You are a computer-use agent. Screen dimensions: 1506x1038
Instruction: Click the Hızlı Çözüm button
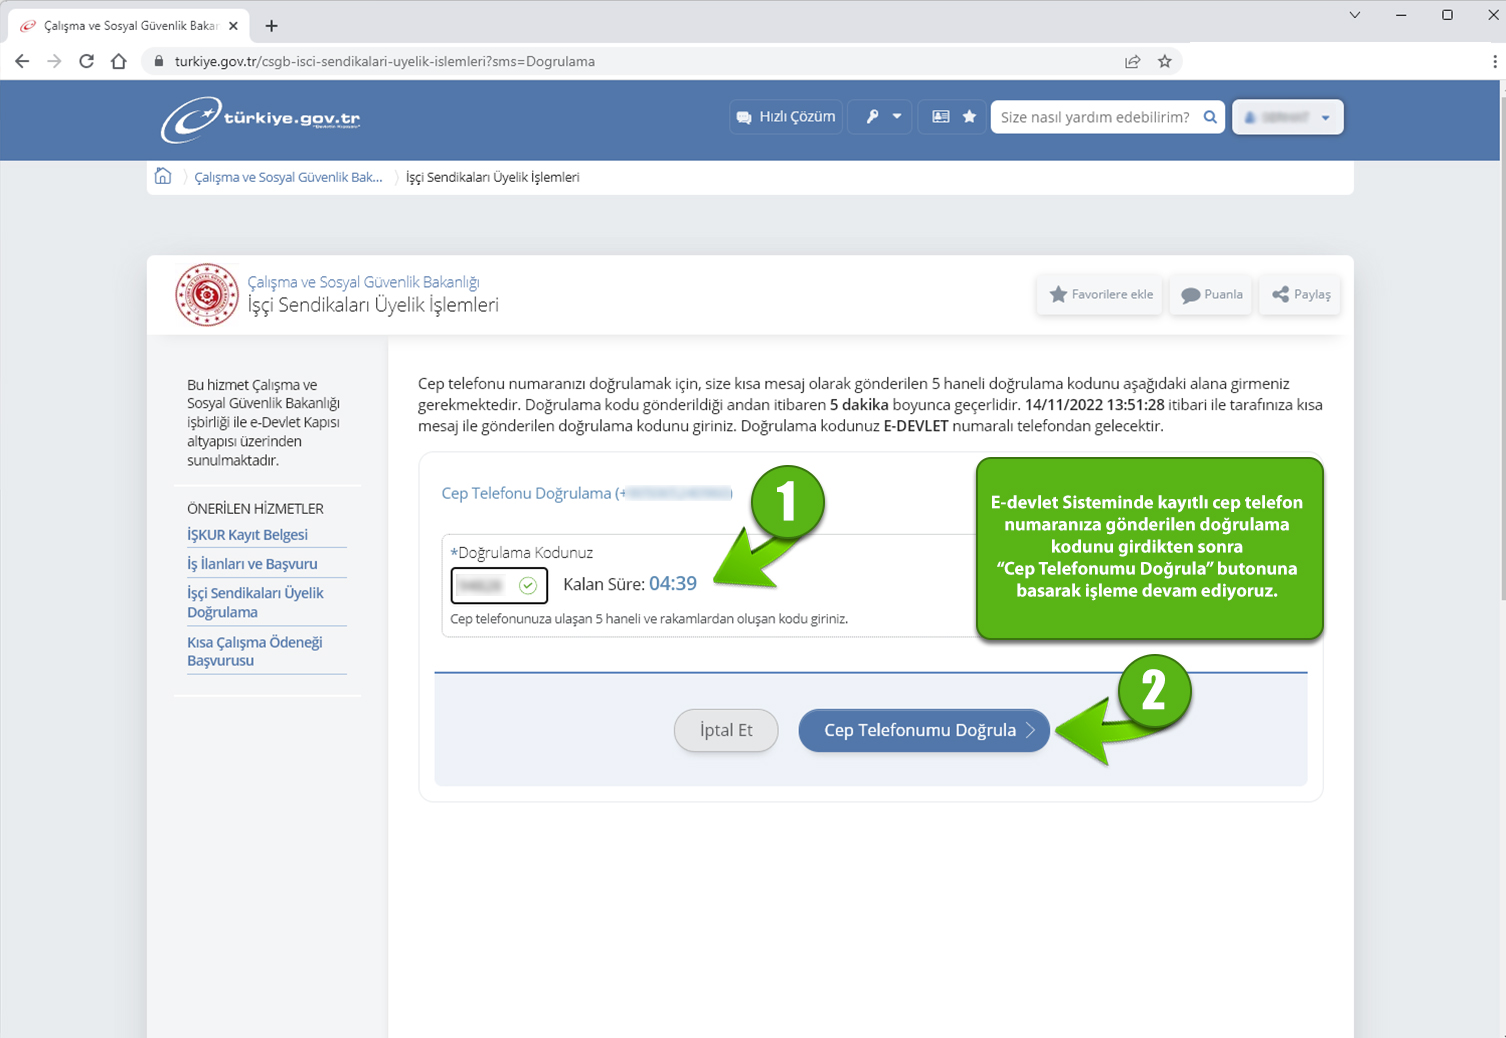pos(786,117)
